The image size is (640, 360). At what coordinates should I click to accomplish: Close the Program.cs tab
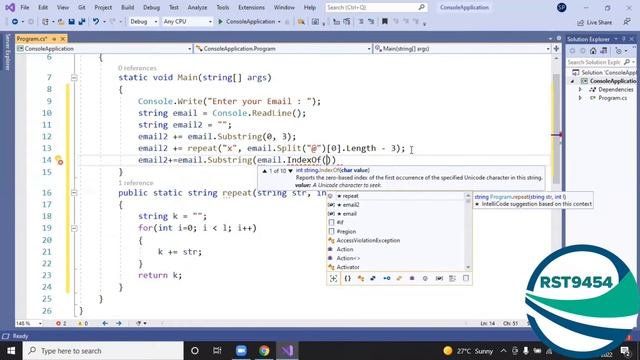click(63, 39)
